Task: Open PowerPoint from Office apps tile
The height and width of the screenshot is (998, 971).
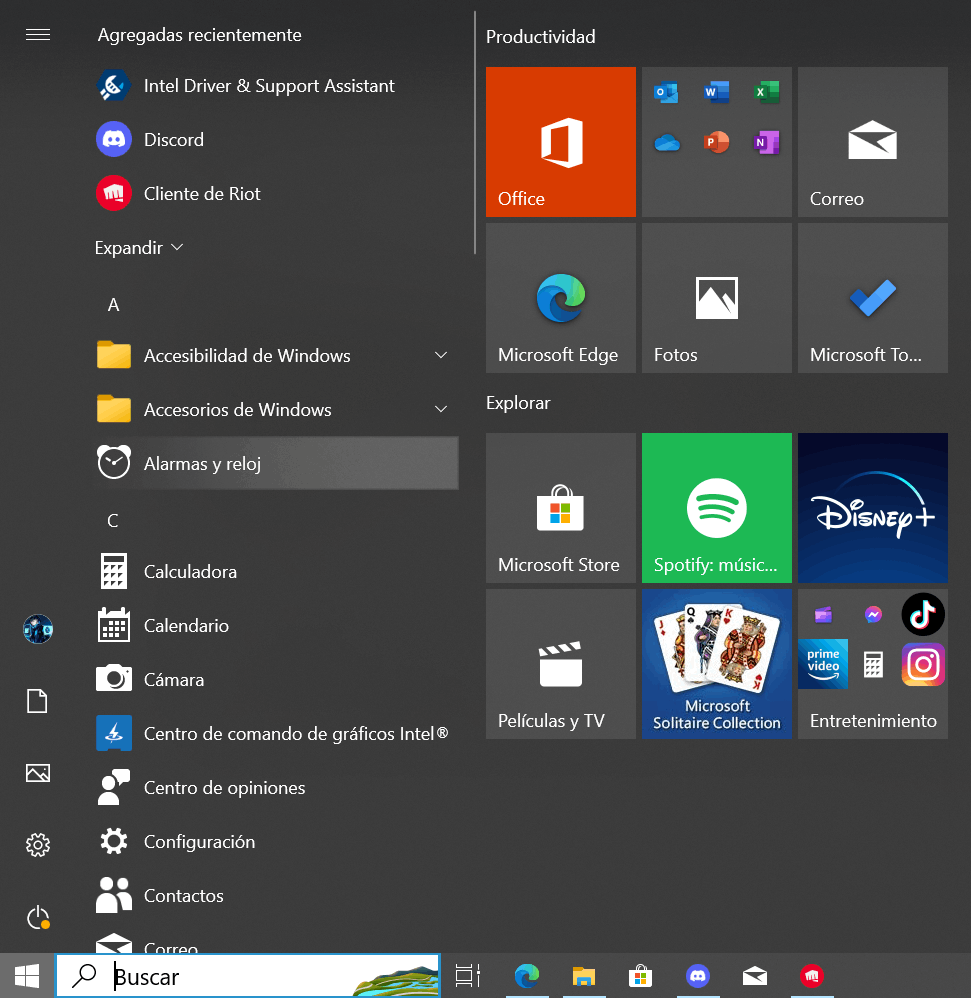Action: coord(716,143)
